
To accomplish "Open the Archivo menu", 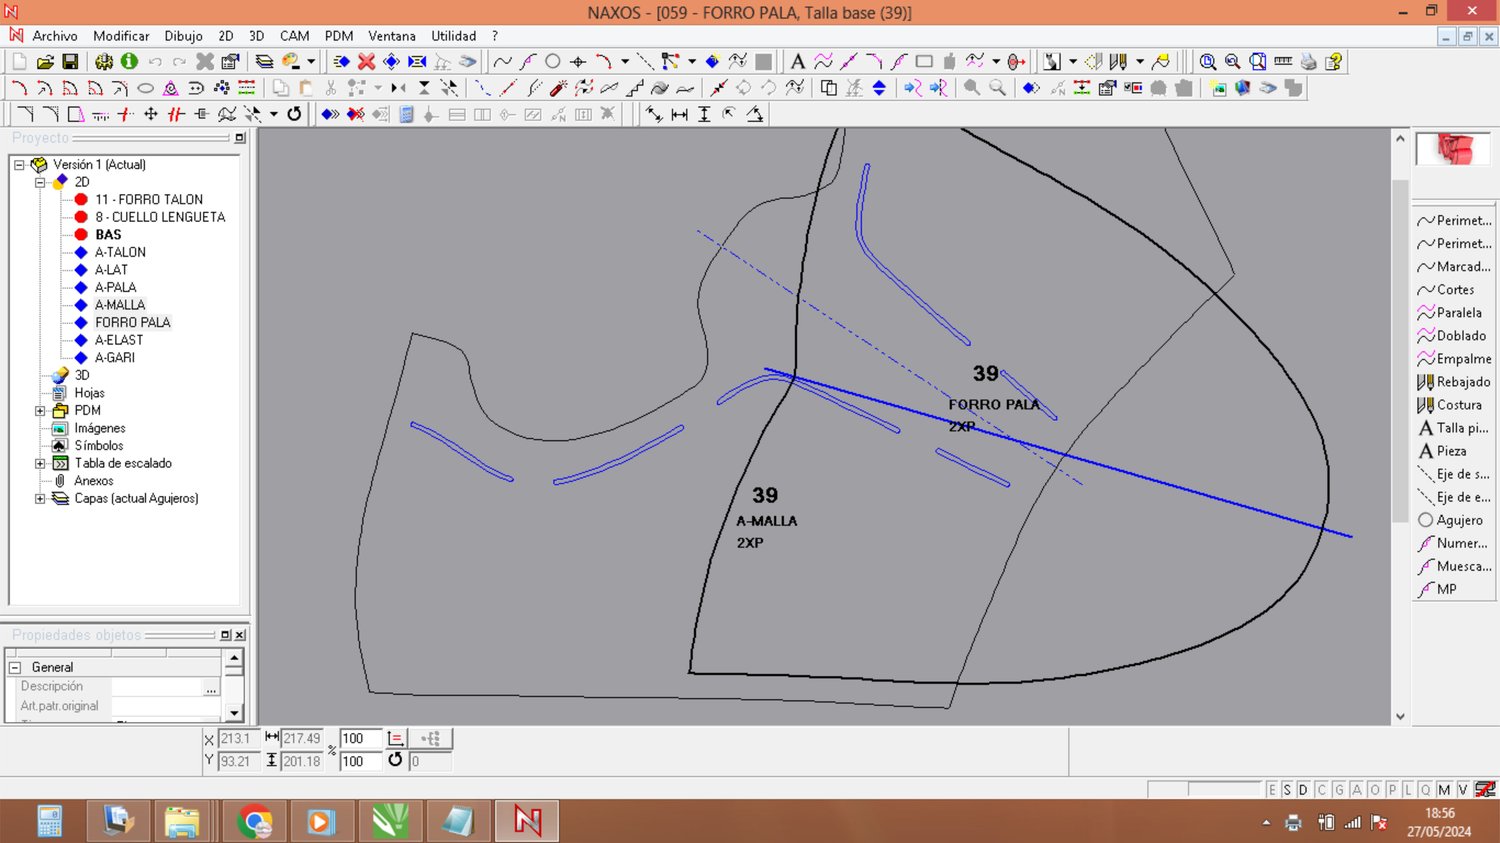I will coord(55,36).
